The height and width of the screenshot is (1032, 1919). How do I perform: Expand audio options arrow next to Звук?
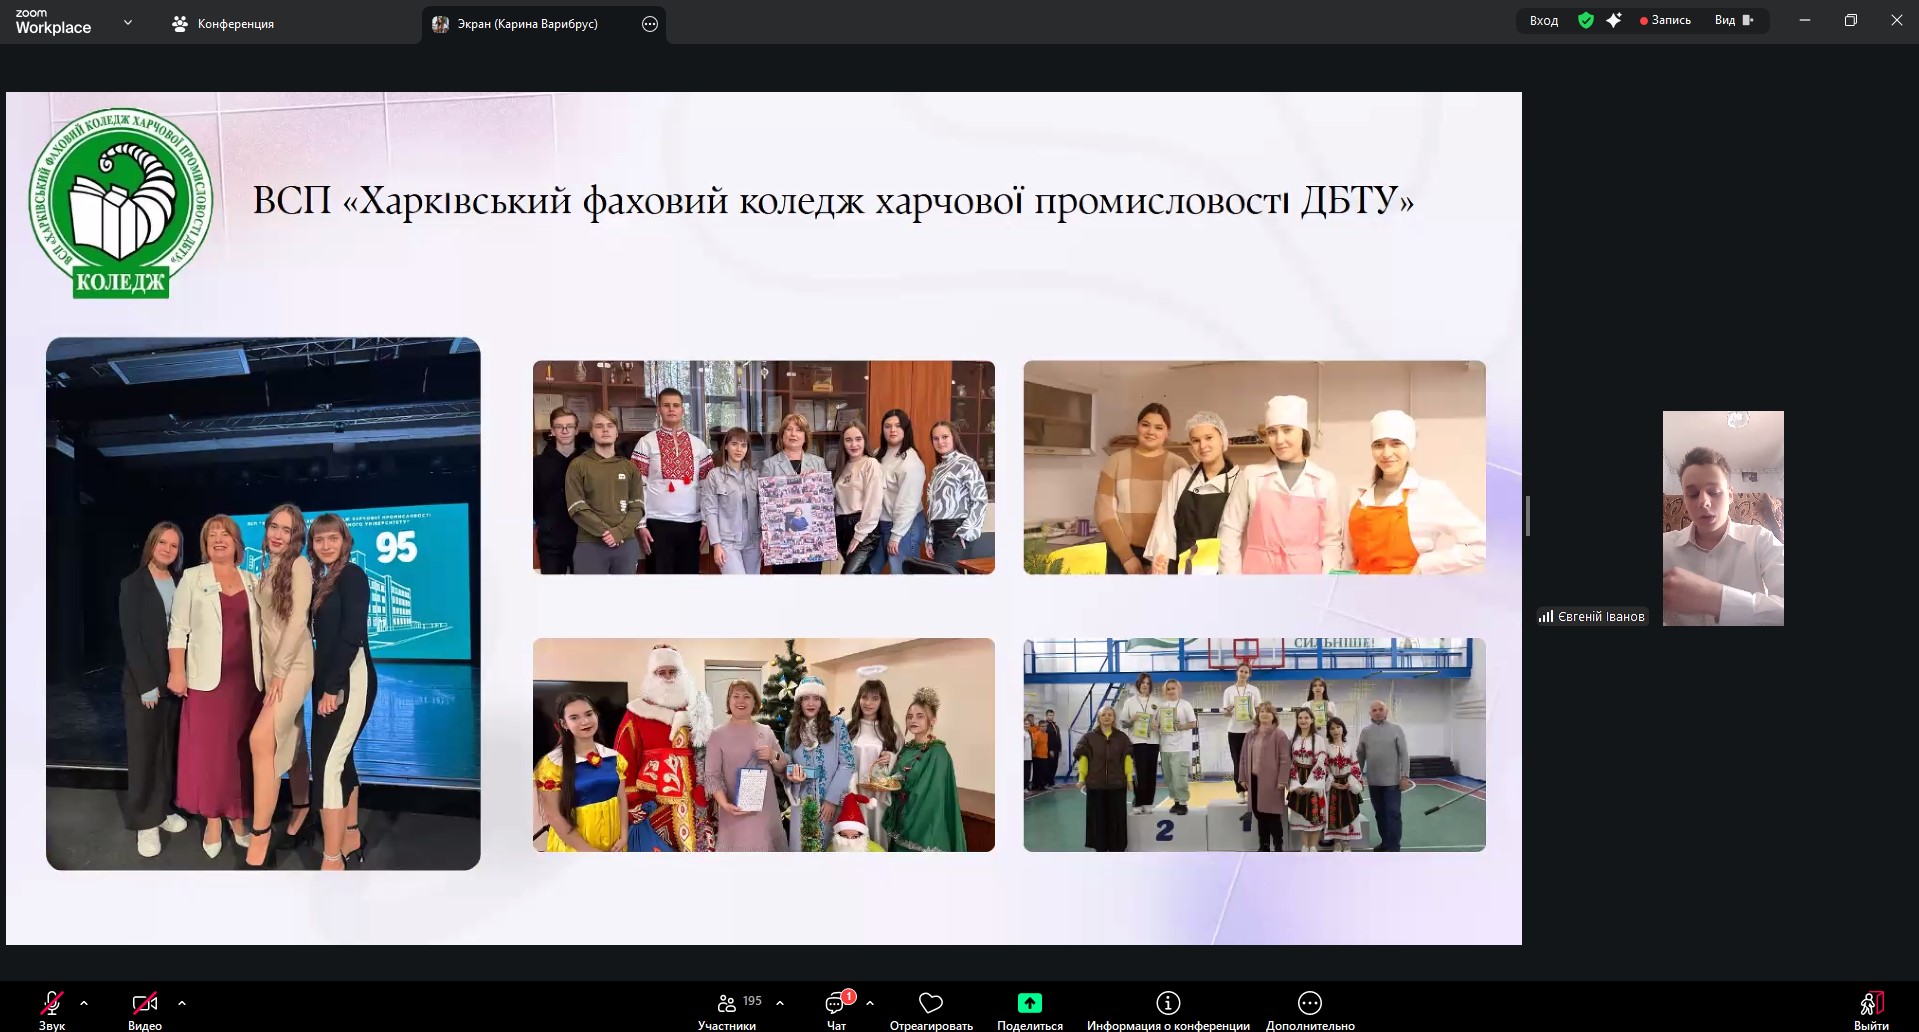(84, 1002)
